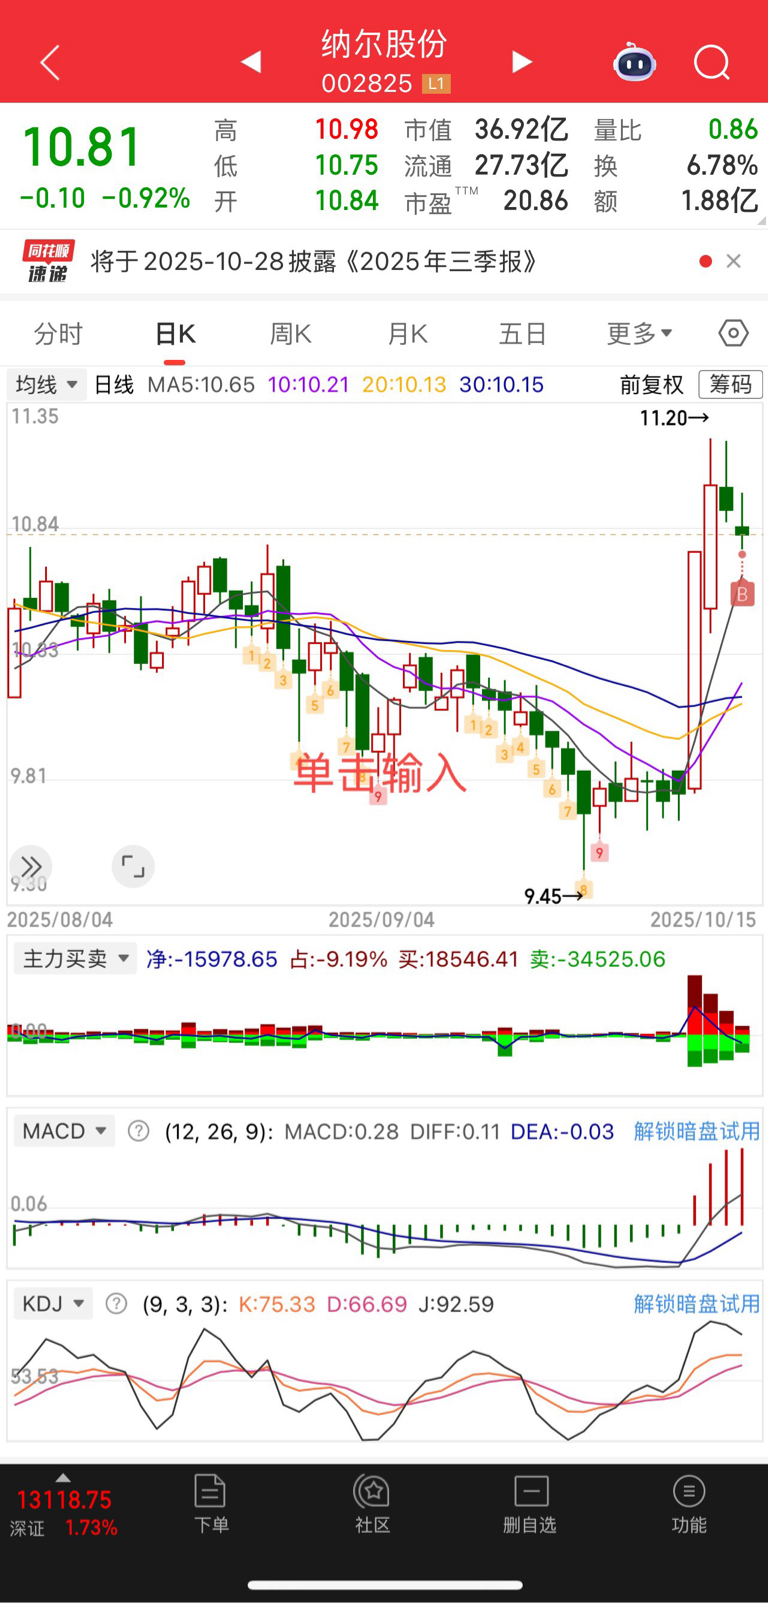768x1603 pixels.
Task: Tap MACD parameters (12, 26, 9)
Action: 218,1131
